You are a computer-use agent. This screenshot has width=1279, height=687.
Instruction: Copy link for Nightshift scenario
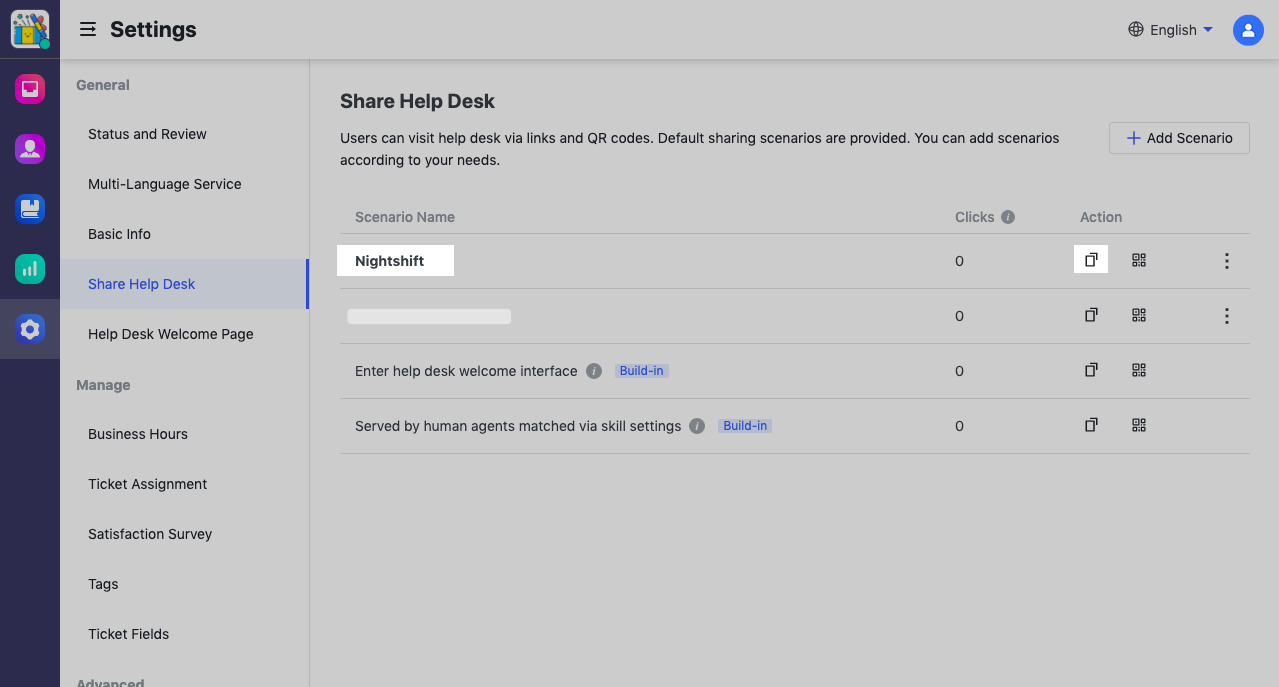(1091, 260)
